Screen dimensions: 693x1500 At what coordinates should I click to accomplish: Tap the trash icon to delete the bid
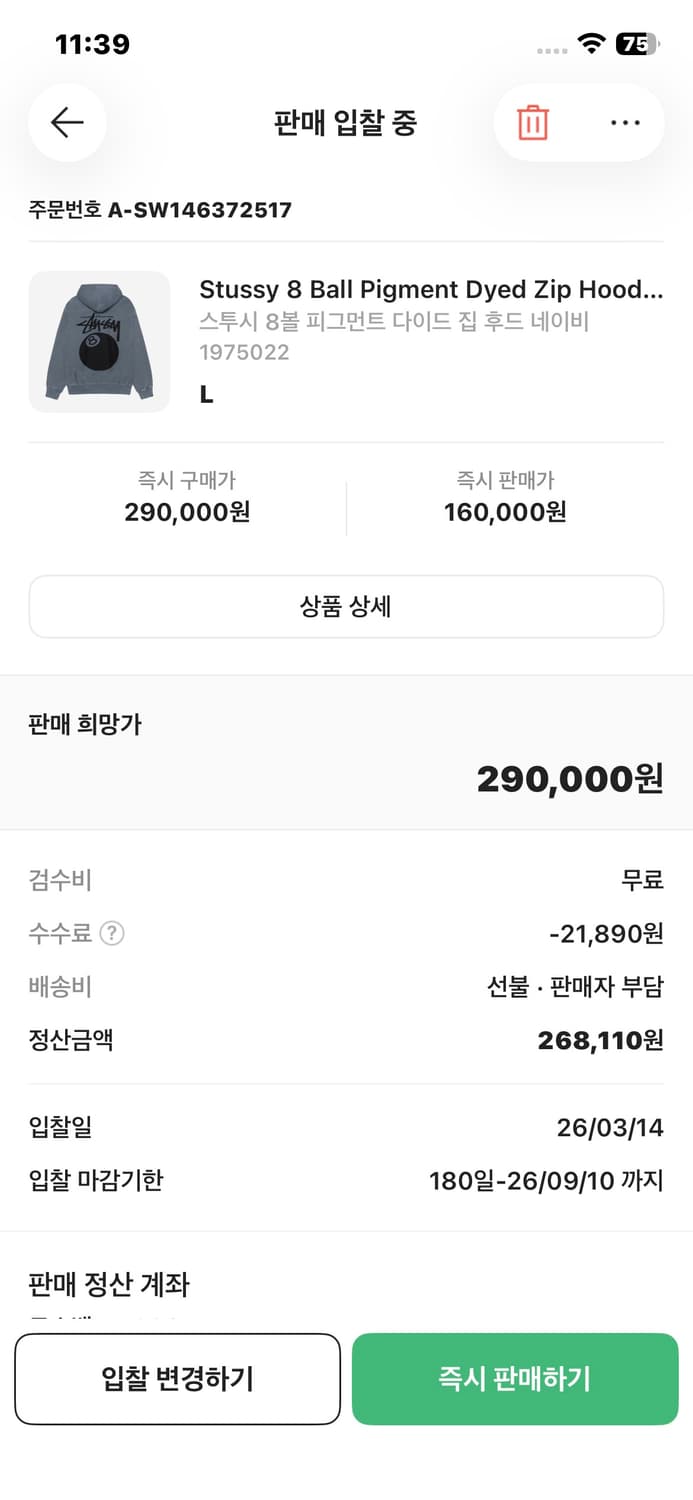[533, 122]
